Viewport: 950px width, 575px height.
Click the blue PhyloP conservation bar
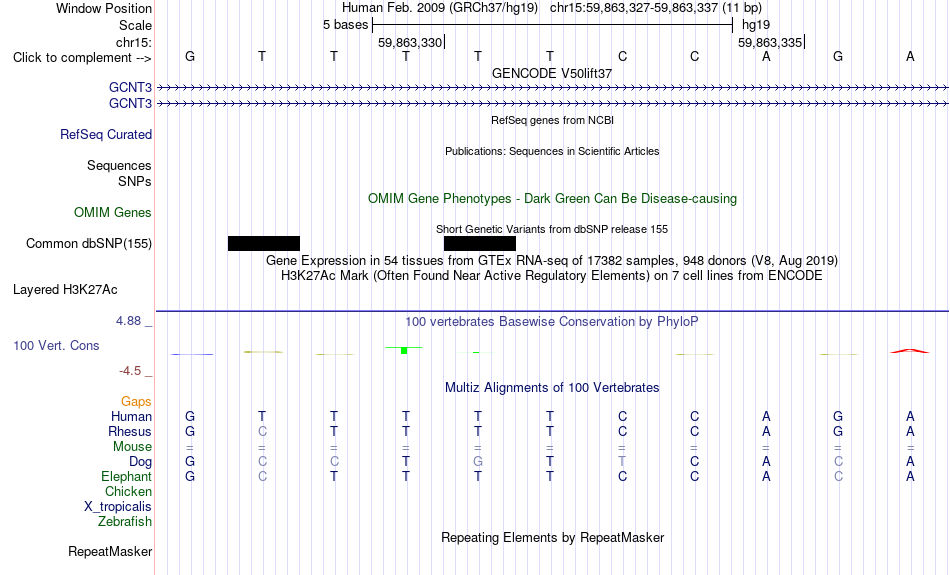pos(191,354)
